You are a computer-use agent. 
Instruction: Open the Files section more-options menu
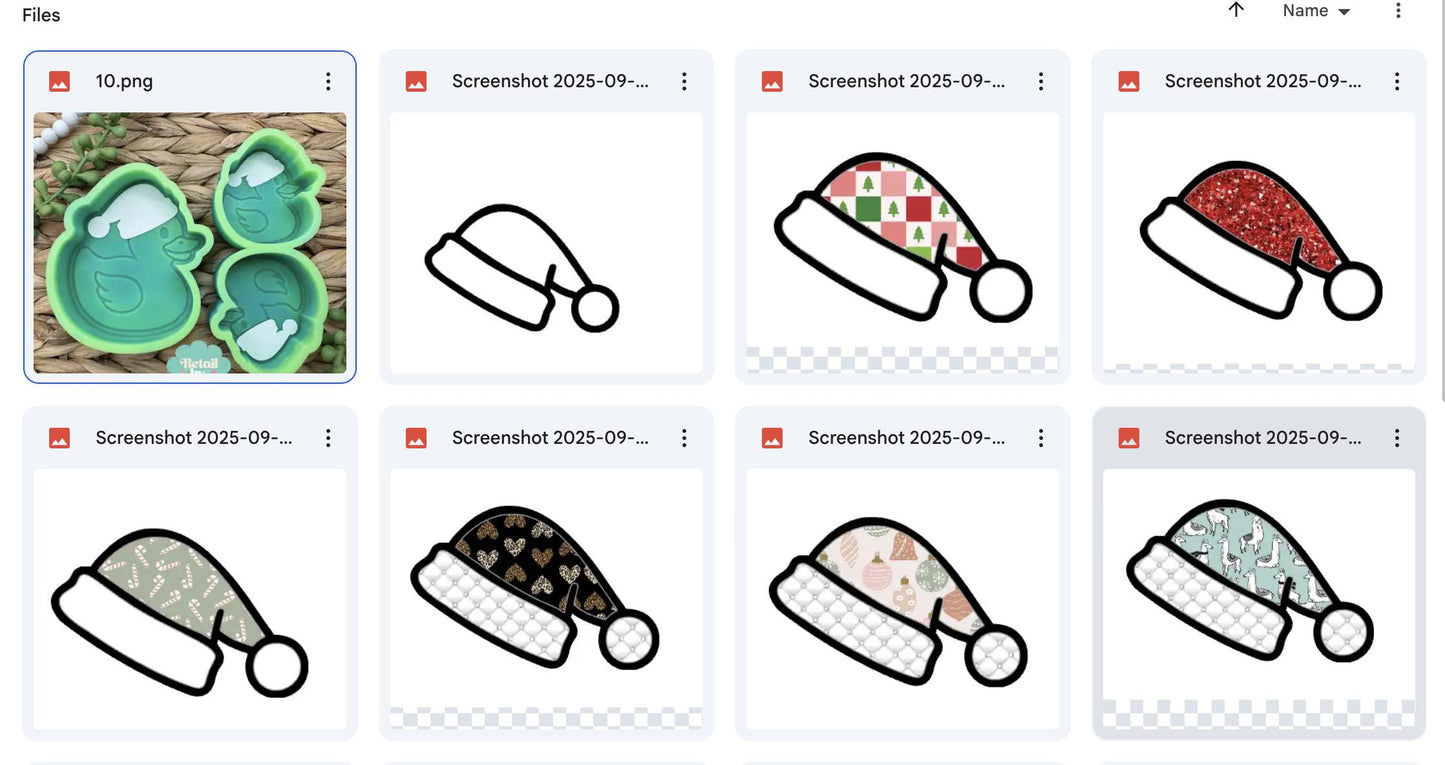tap(1398, 11)
